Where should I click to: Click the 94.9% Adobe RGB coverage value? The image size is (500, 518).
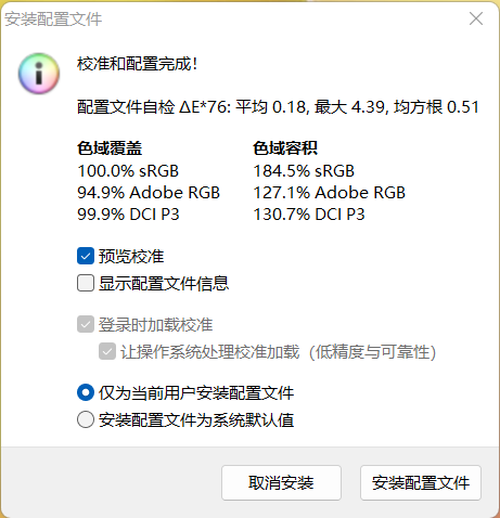click(x=149, y=192)
